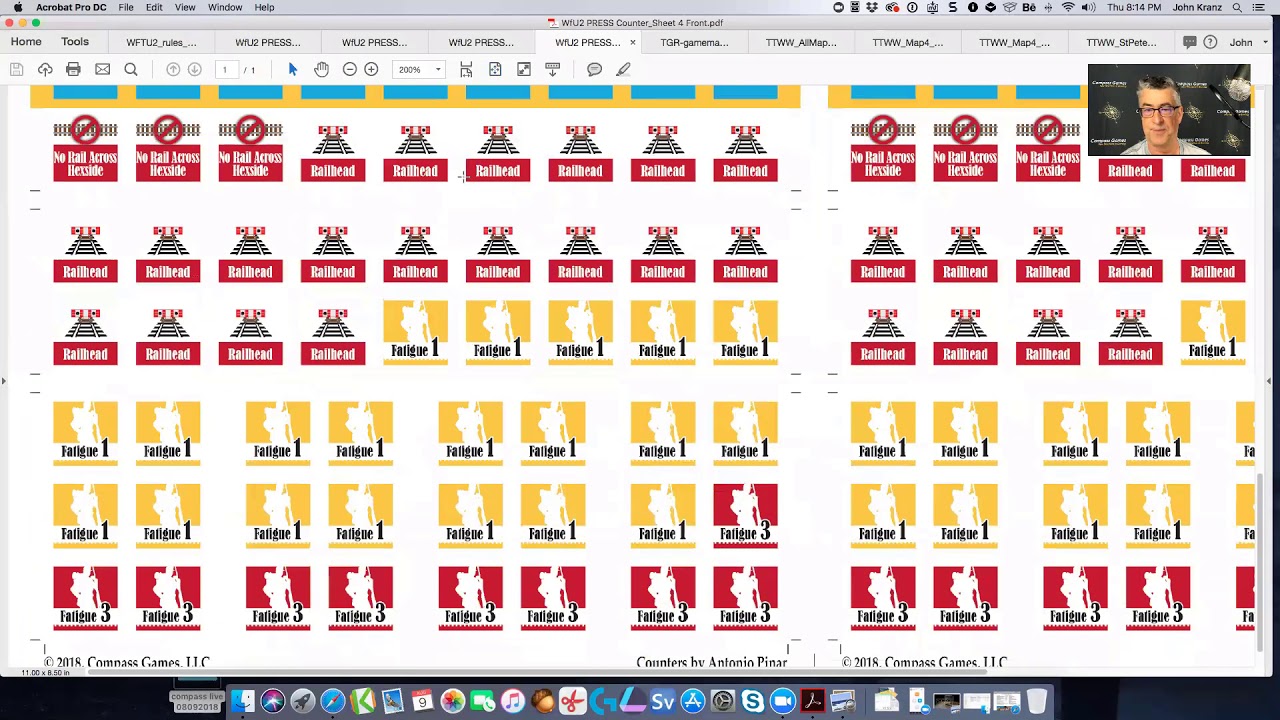Open the Acrobat Pro DC application menu

(x=71, y=7)
